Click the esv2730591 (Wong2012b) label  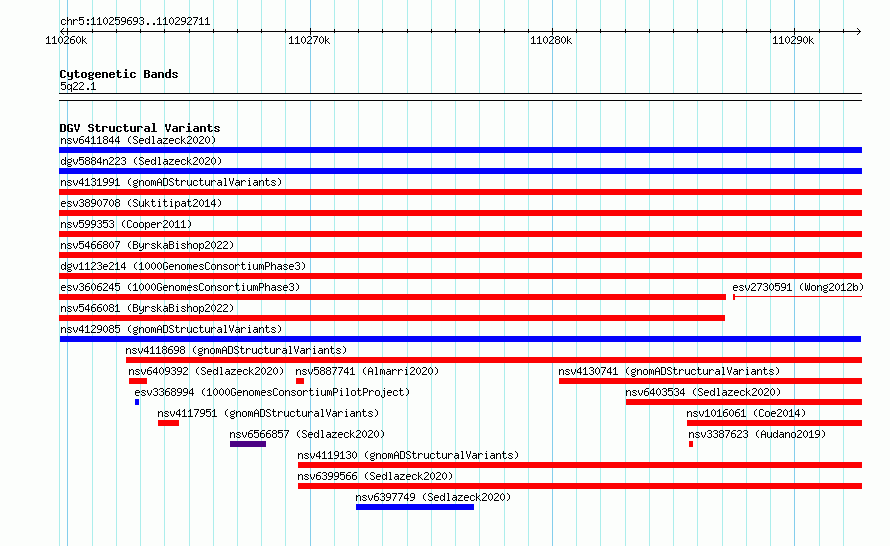click(797, 287)
